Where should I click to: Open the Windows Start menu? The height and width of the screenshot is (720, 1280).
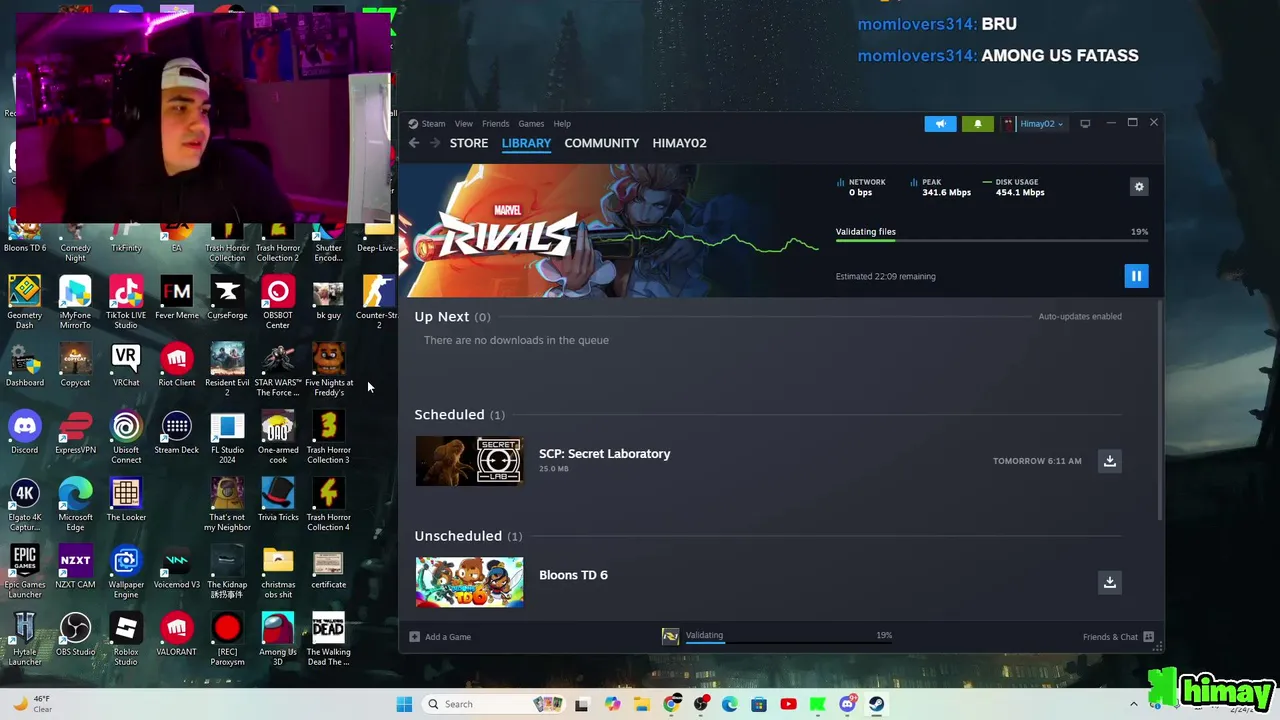coord(404,704)
